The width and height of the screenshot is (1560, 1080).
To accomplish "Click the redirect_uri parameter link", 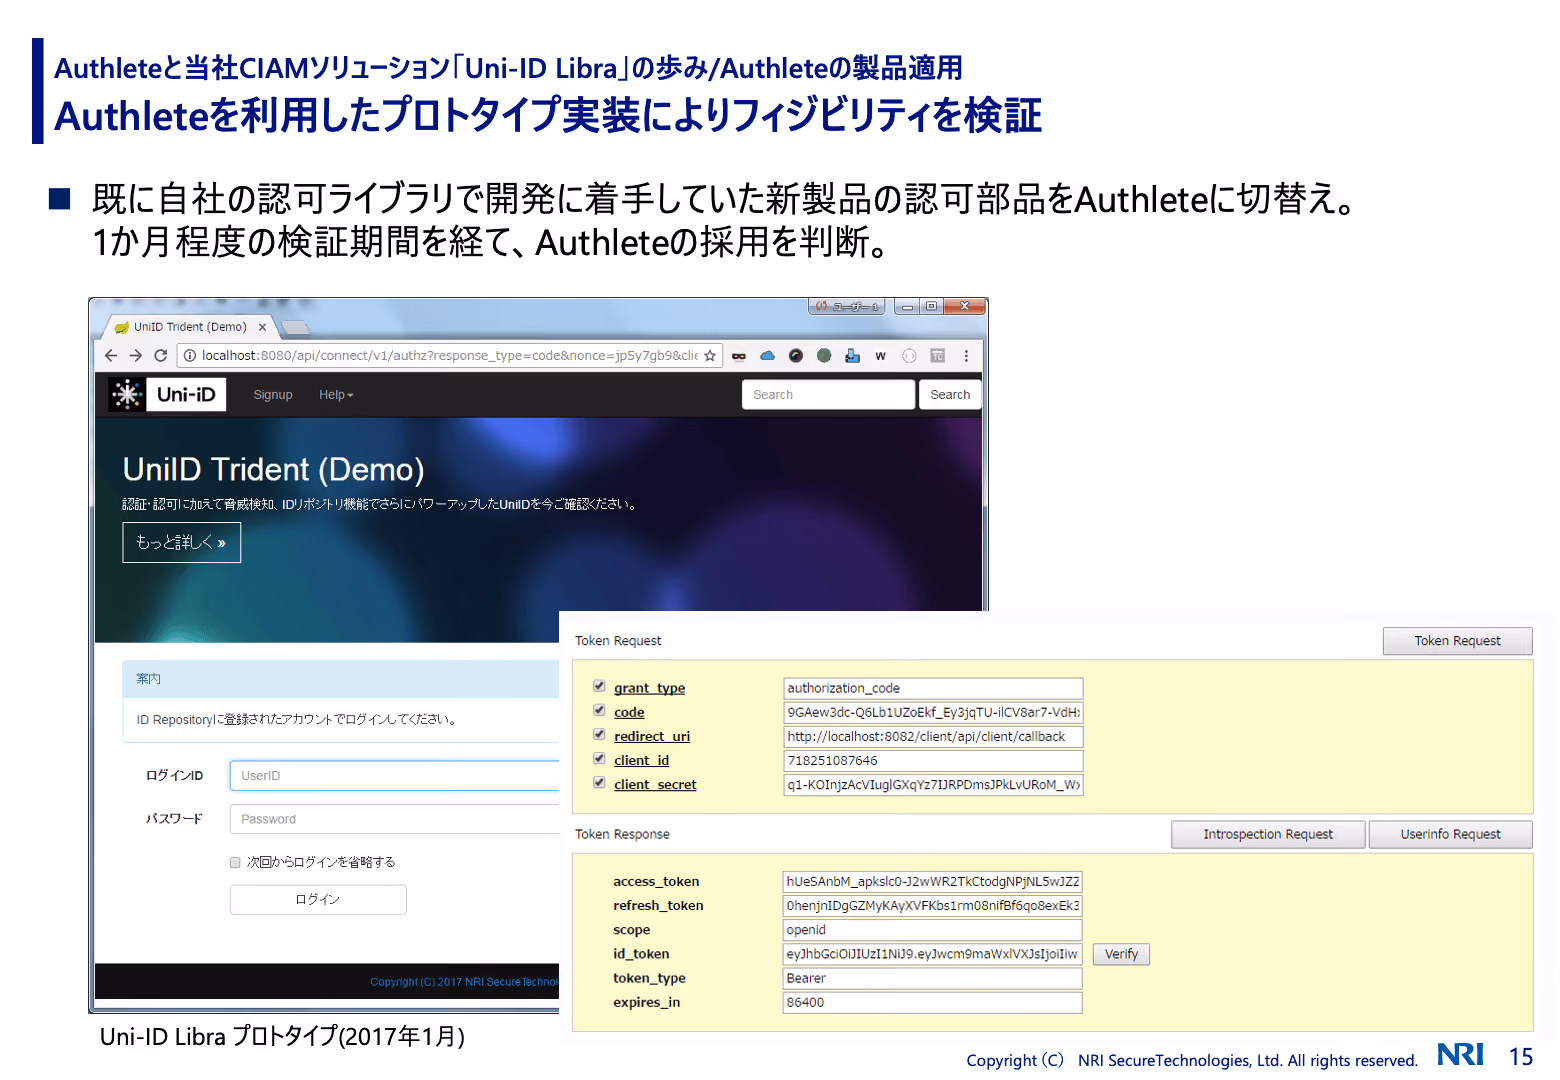I will (x=652, y=736).
